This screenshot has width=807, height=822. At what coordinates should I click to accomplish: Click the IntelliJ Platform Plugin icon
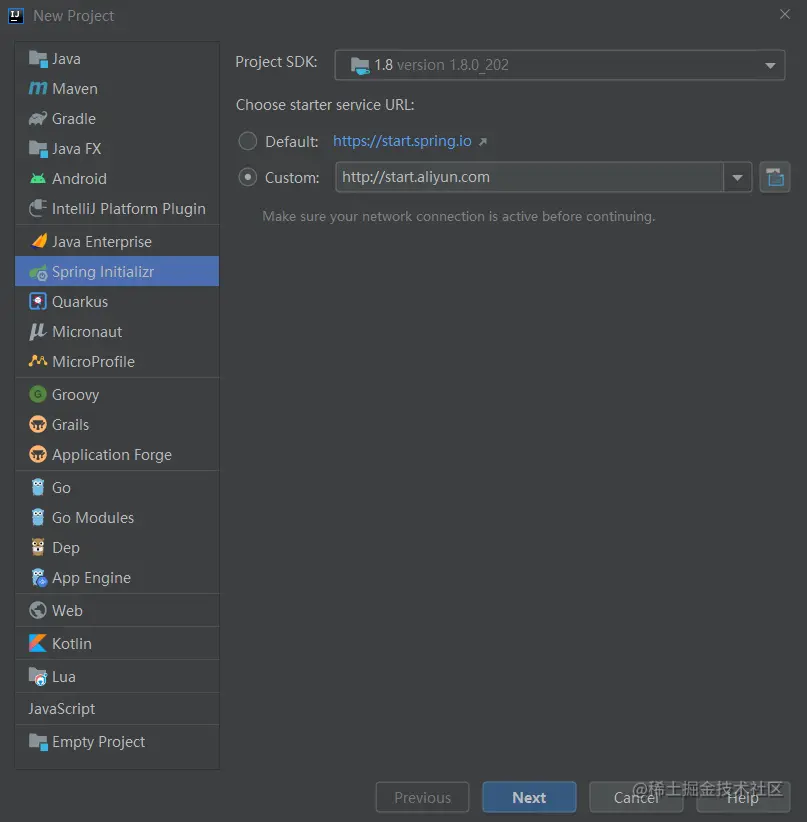pos(38,209)
